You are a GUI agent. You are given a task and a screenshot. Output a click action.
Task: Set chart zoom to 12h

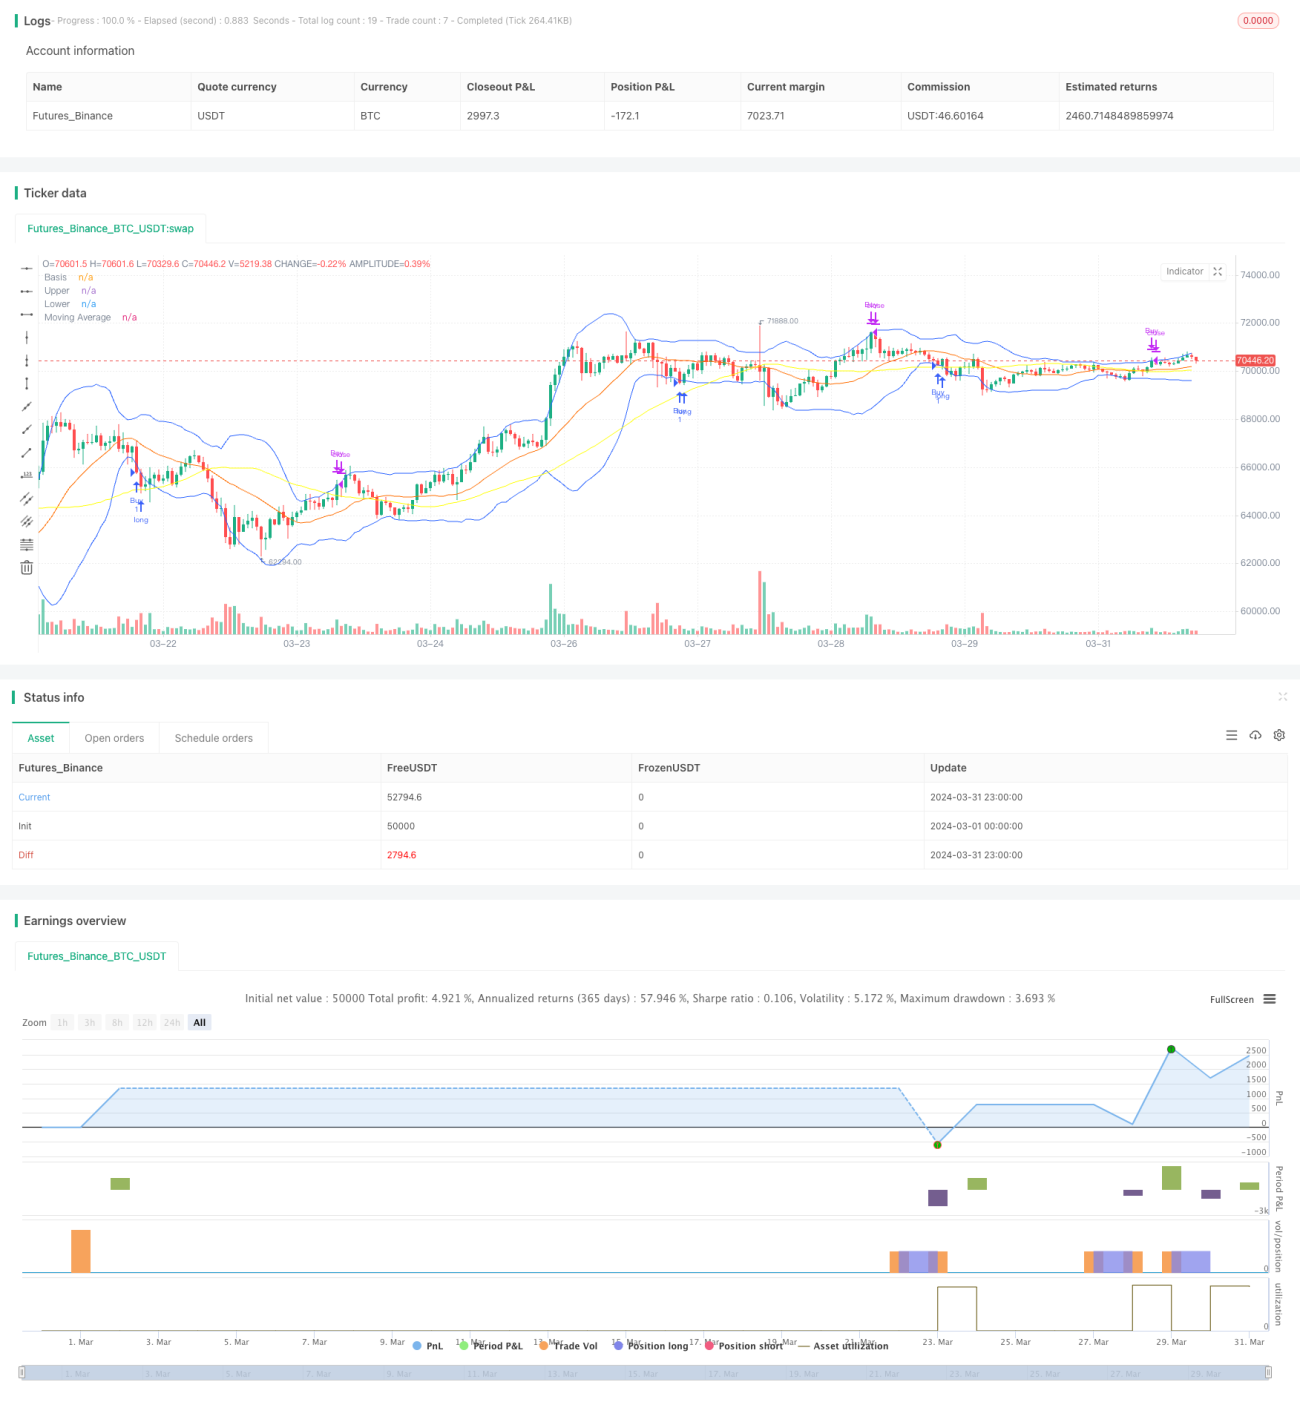coord(145,1022)
